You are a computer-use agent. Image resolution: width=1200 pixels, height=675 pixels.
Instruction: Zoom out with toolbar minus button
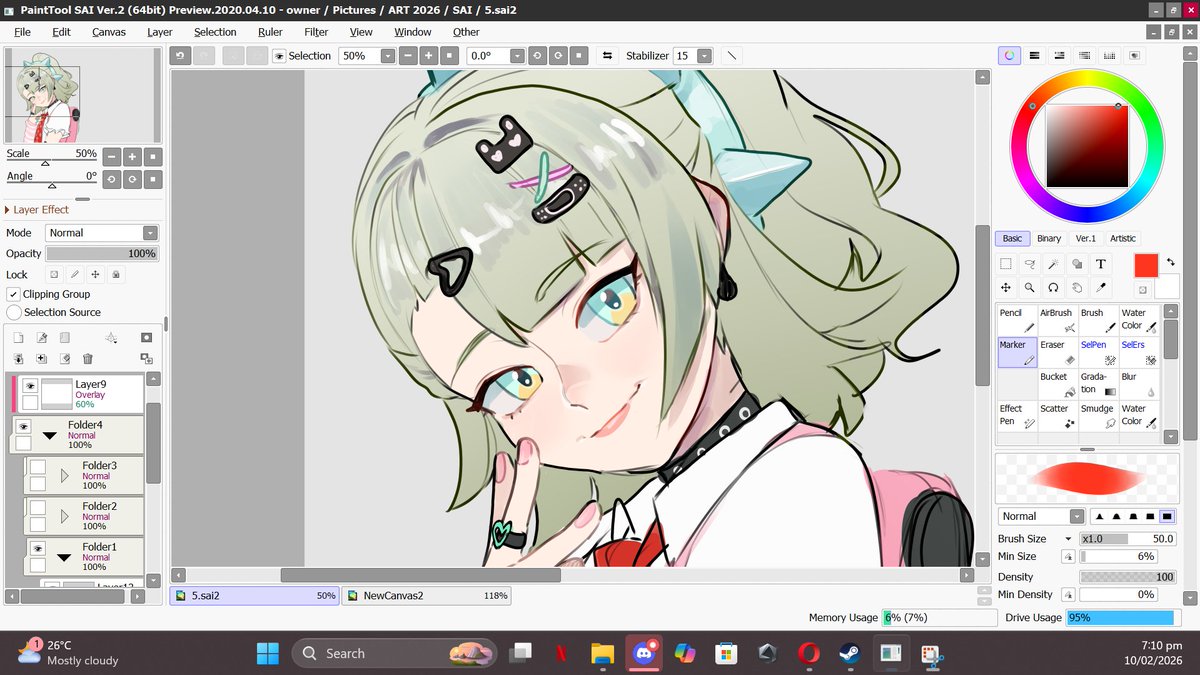pyautogui.click(x=407, y=56)
